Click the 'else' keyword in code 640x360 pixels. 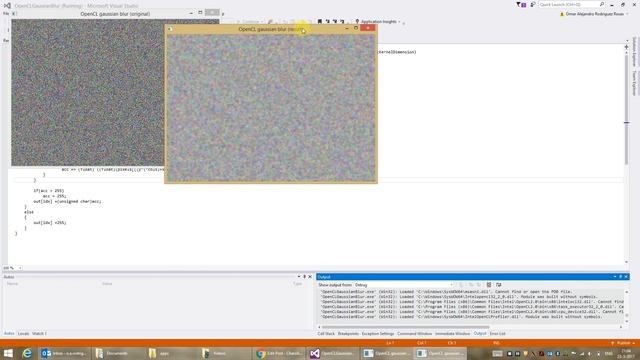click(x=29, y=212)
